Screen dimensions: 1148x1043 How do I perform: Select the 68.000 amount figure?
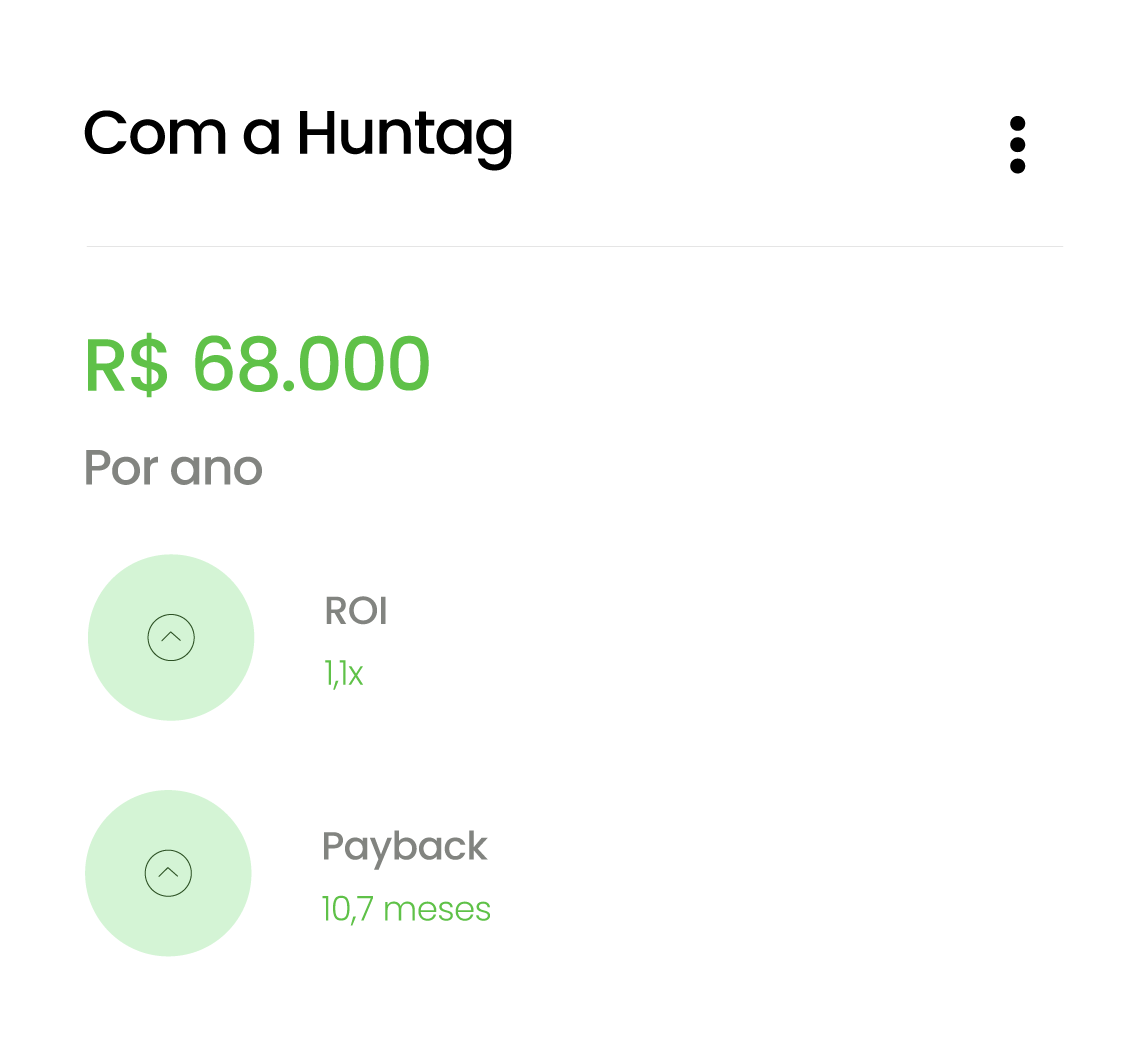click(x=311, y=365)
